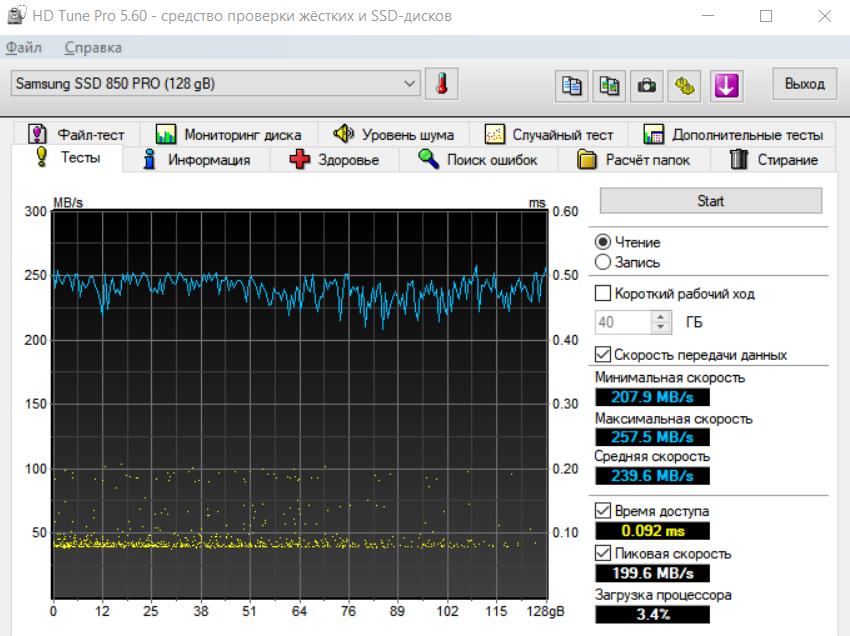Click the purple down-arrow icon

tap(726, 86)
